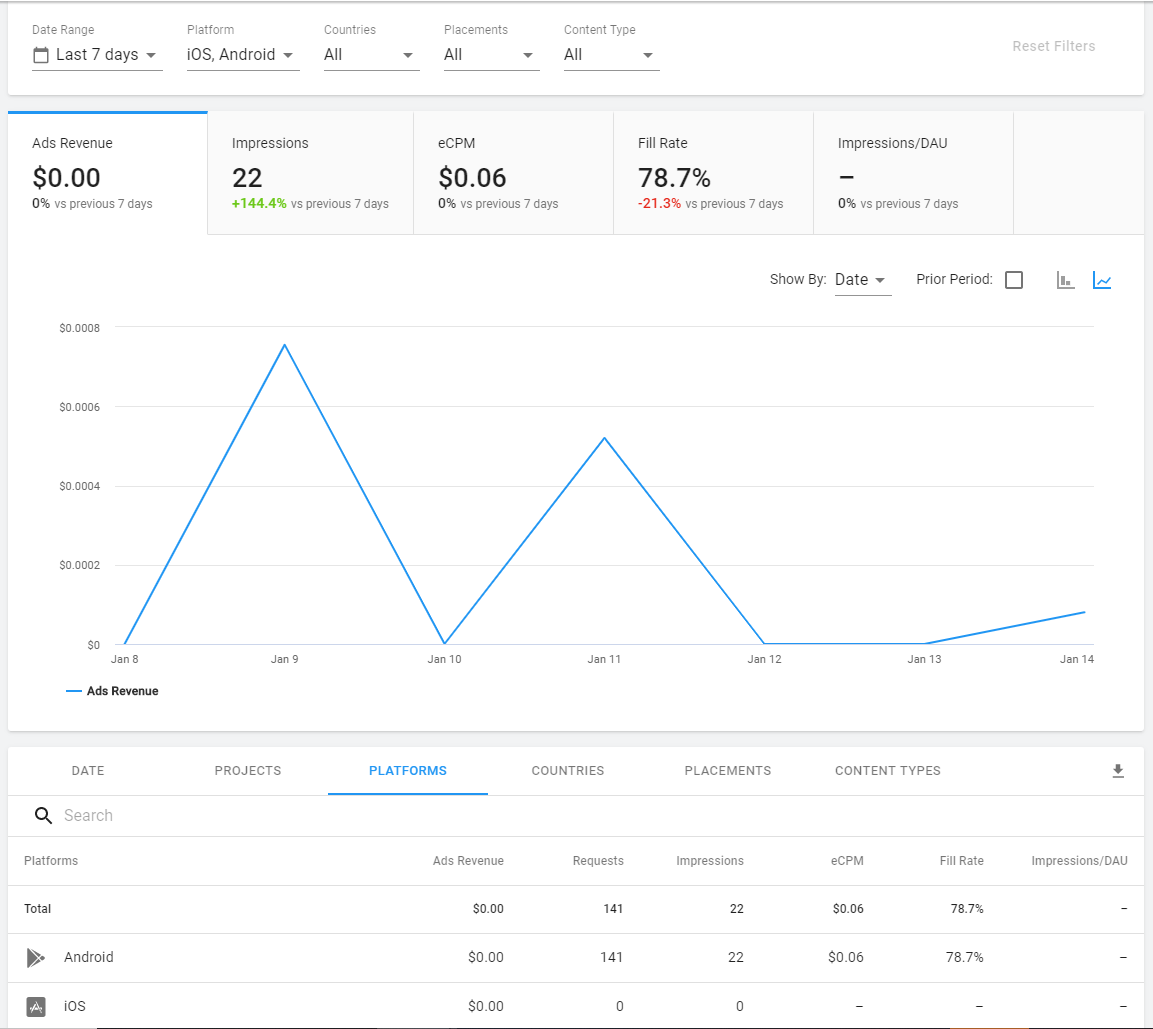Expand the Countries filter dropdown
The width and height of the screenshot is (1153, 1029).
click(x=370, y=55)
